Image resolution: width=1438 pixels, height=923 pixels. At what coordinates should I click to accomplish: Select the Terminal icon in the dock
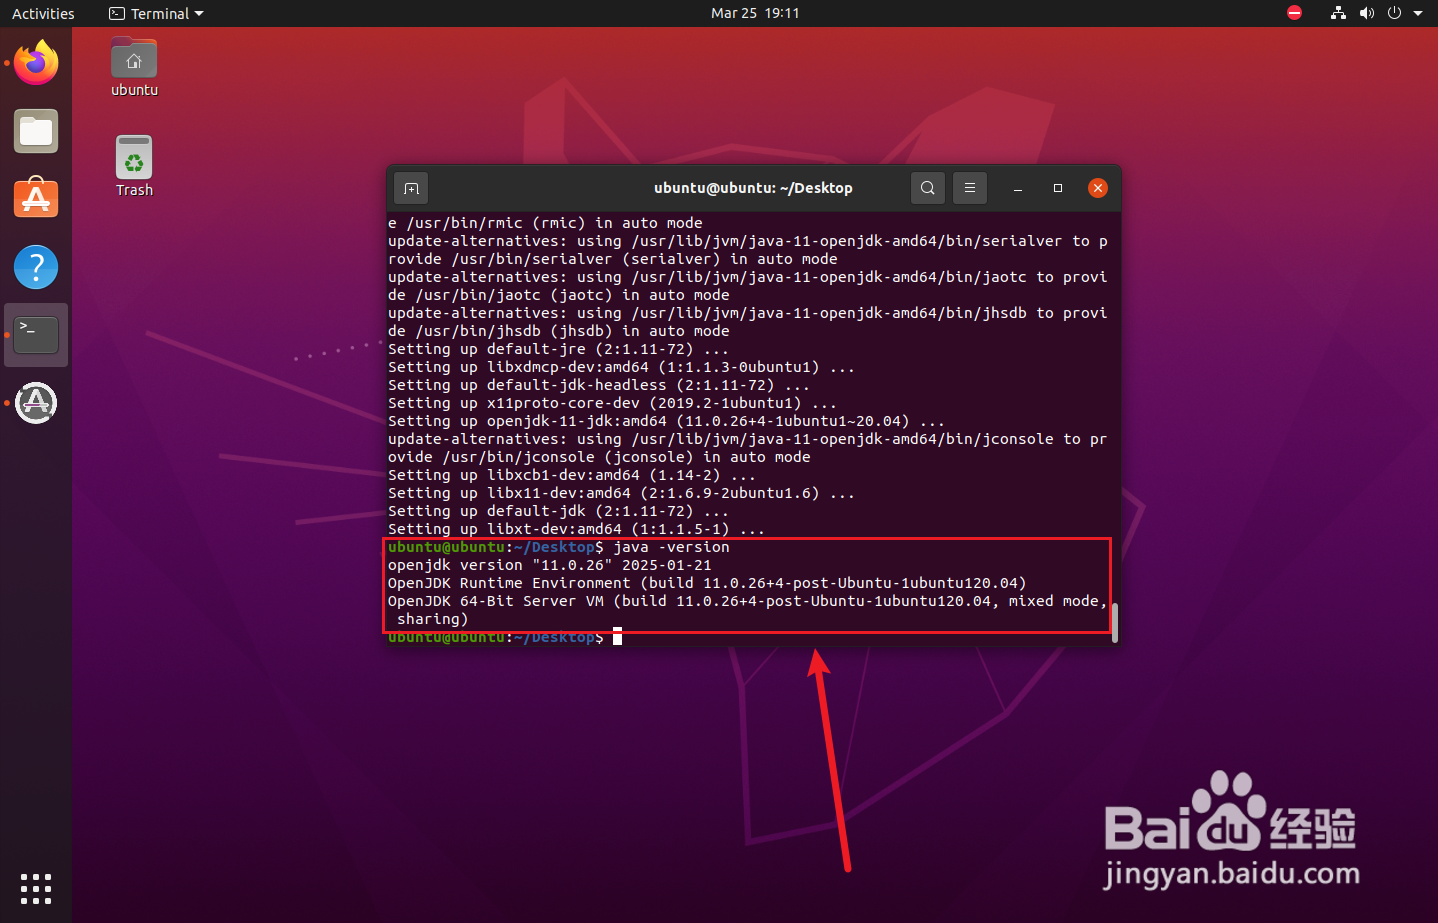tap(36, 335)
